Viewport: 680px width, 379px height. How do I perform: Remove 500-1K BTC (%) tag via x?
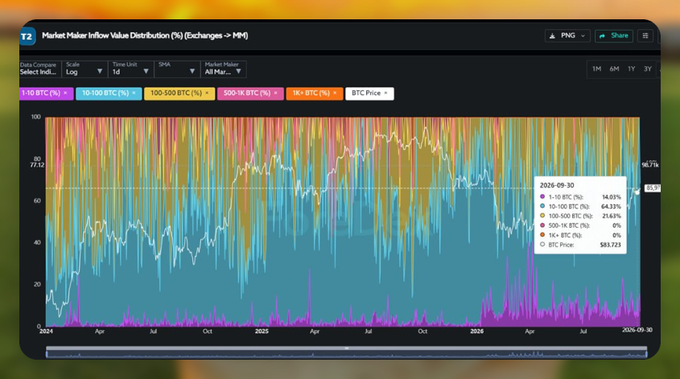point(275,93)
